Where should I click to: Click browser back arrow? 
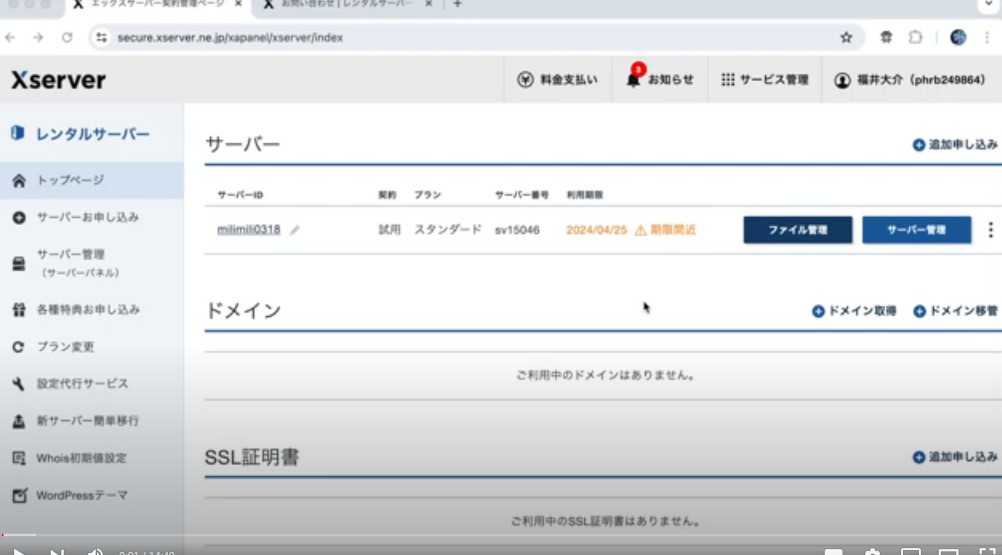click(x=10, y=38)
